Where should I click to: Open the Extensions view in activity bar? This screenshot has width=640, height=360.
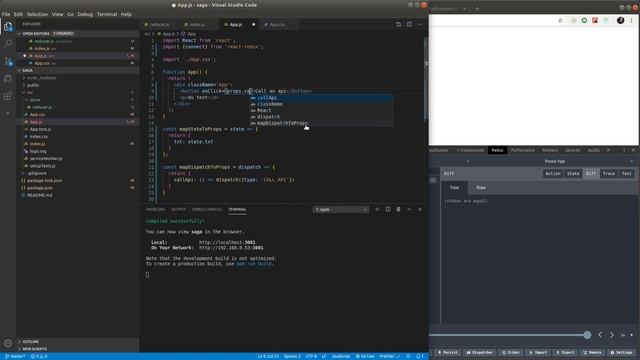8,96
